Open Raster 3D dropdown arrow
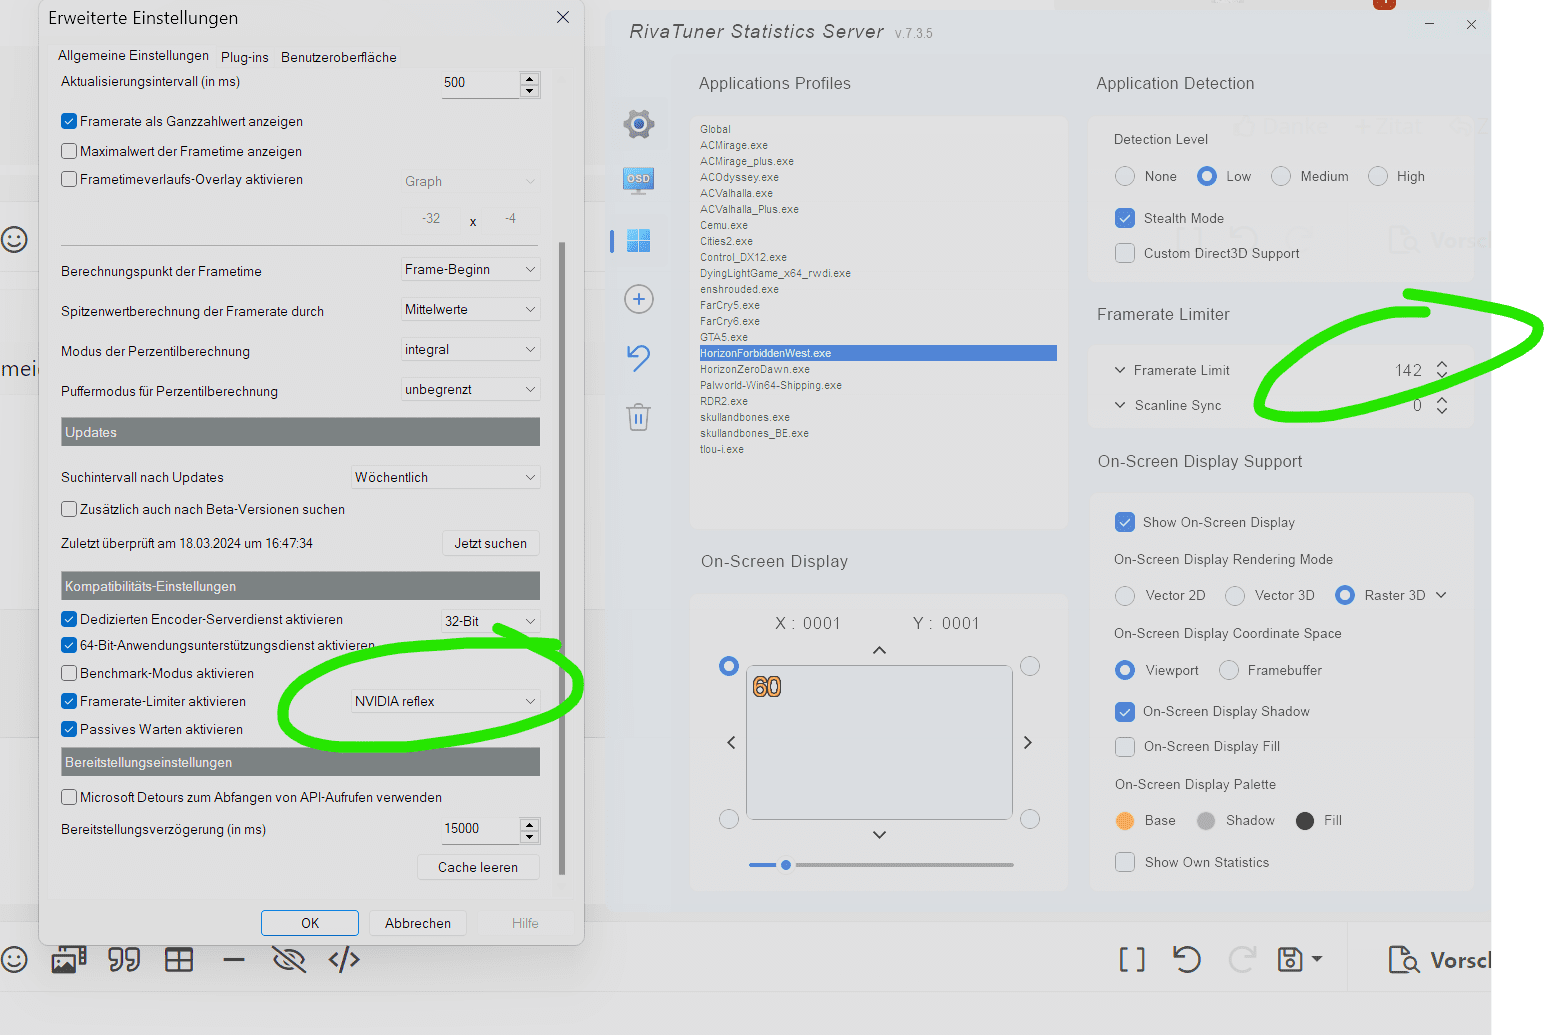Screen dimensions: 1545x1035 coord(1441,595)
